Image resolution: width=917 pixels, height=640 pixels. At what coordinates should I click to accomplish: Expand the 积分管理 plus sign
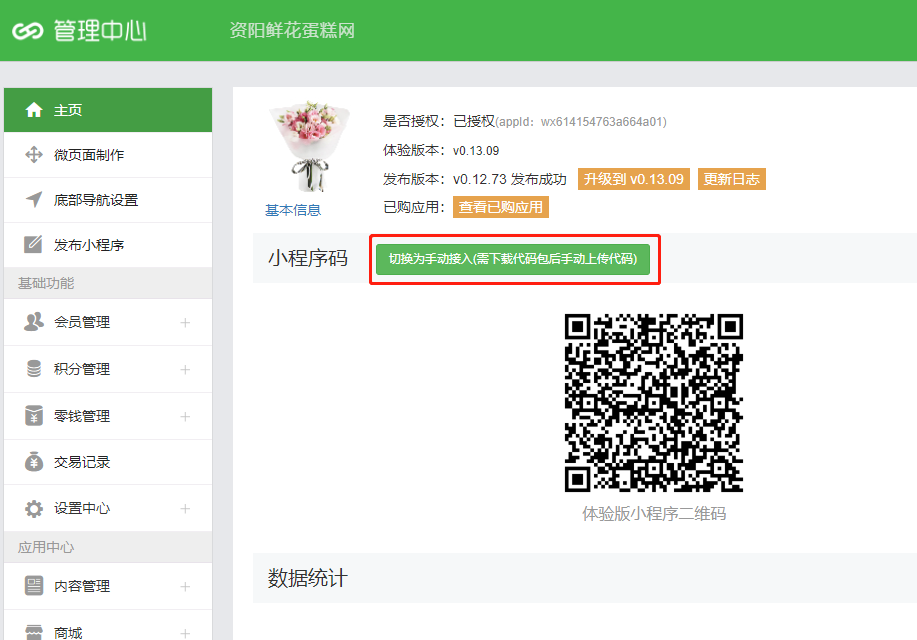coord(185,369)
